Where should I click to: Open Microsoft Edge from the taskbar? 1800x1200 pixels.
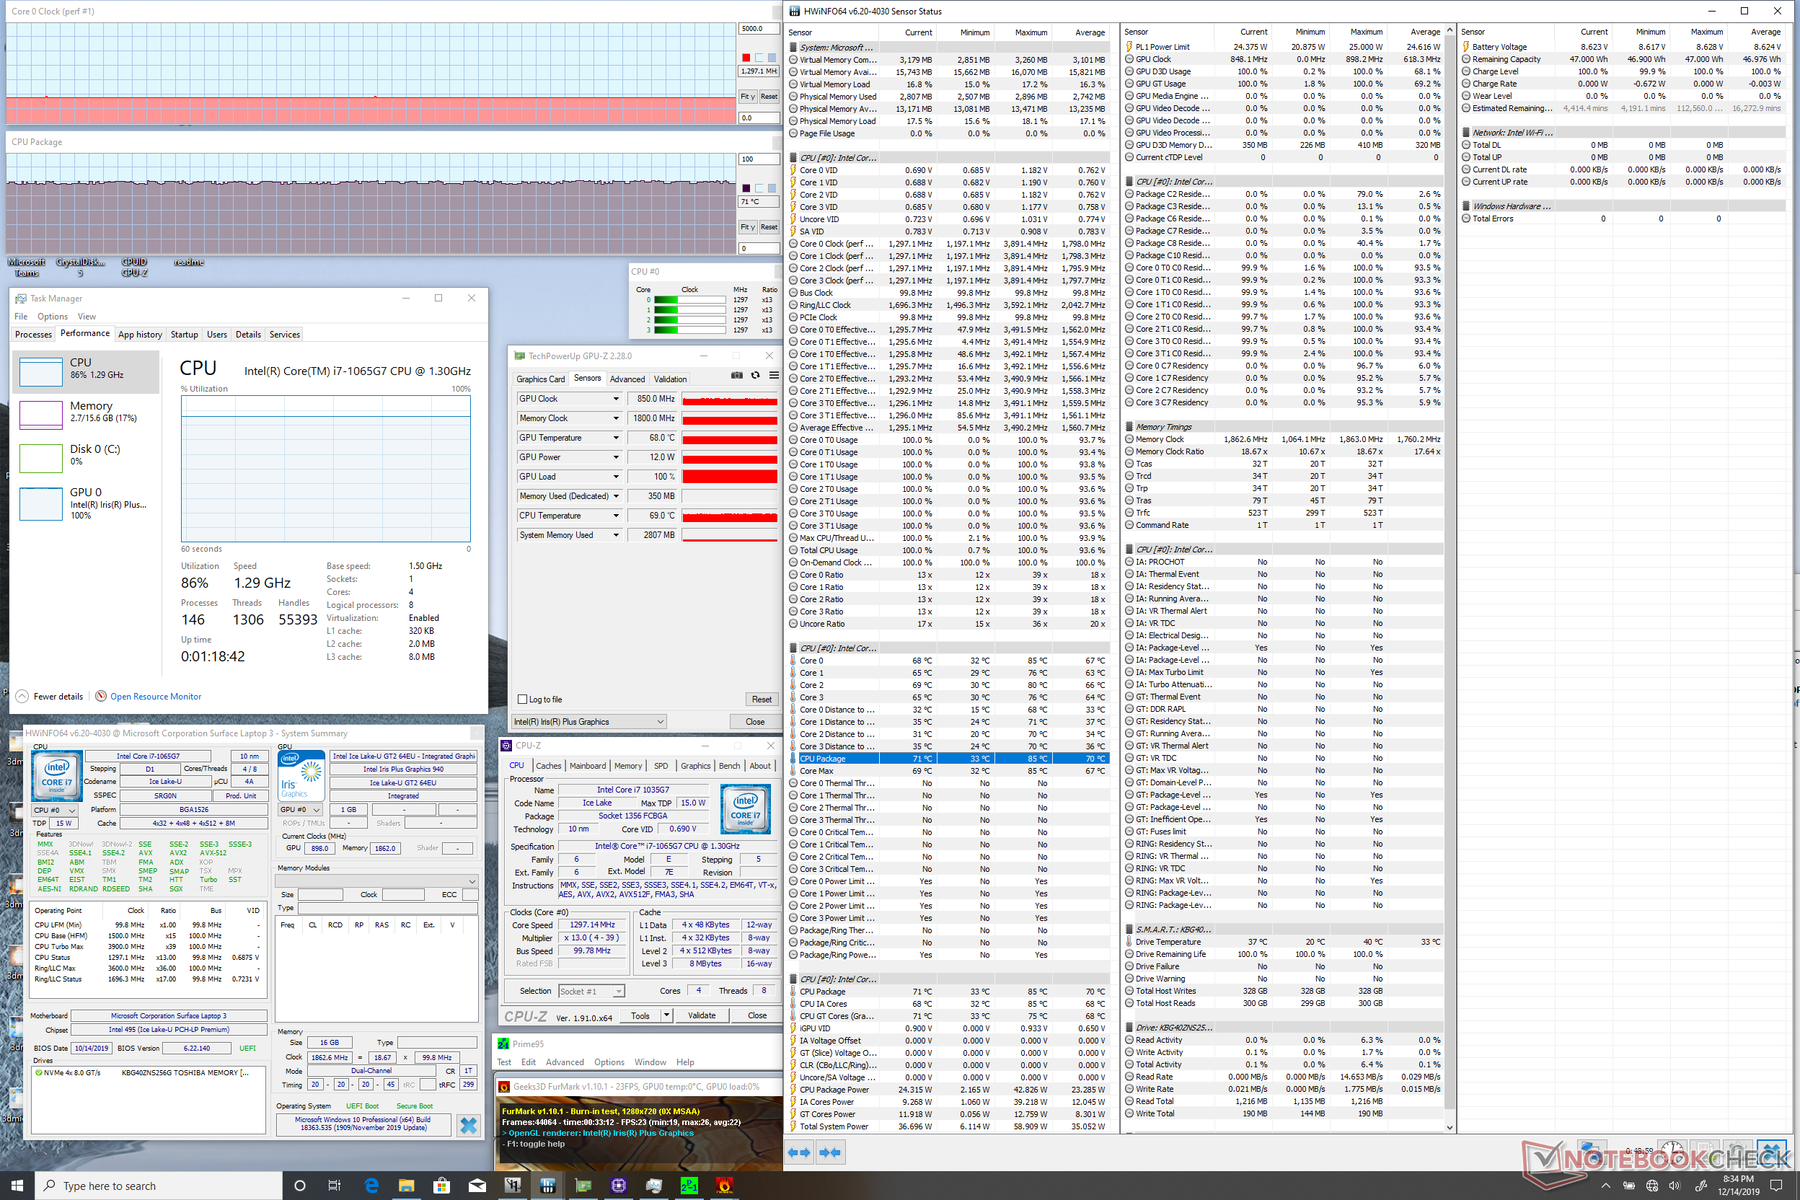pyautogui.click(x=372, y=1185)
